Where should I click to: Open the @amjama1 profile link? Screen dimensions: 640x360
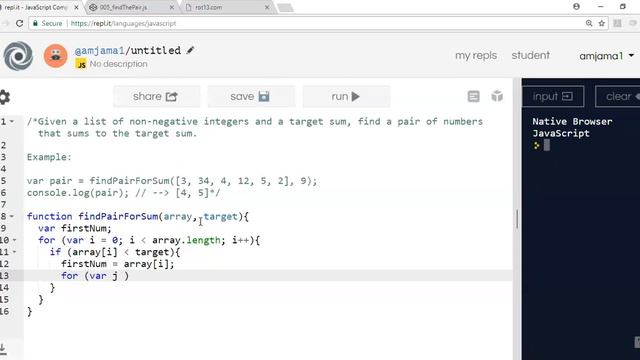[100, 50]
